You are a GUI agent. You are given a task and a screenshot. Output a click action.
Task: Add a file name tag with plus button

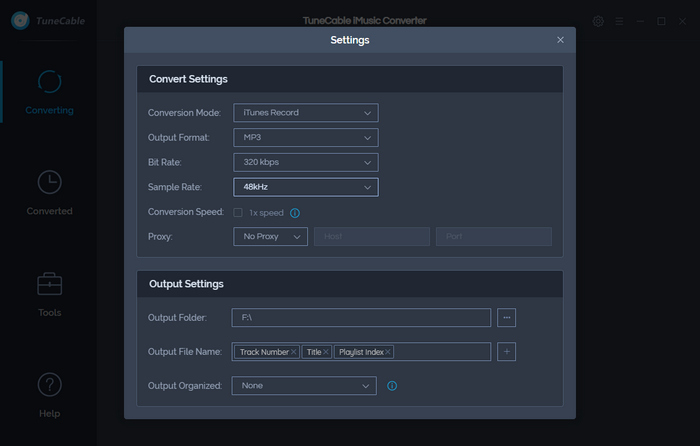click(x=507, y=352)
